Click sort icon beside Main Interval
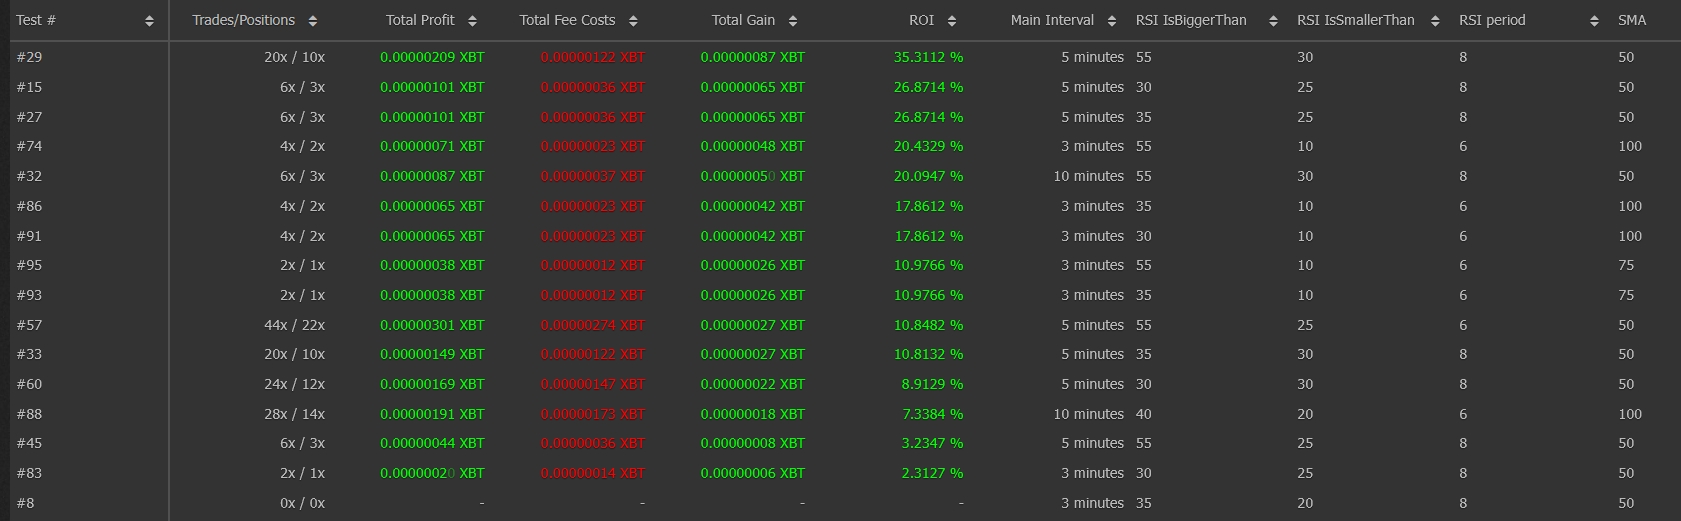The width and height of the screenshot is (1681, 521). pyautogui.click(x=1111, y=21)
